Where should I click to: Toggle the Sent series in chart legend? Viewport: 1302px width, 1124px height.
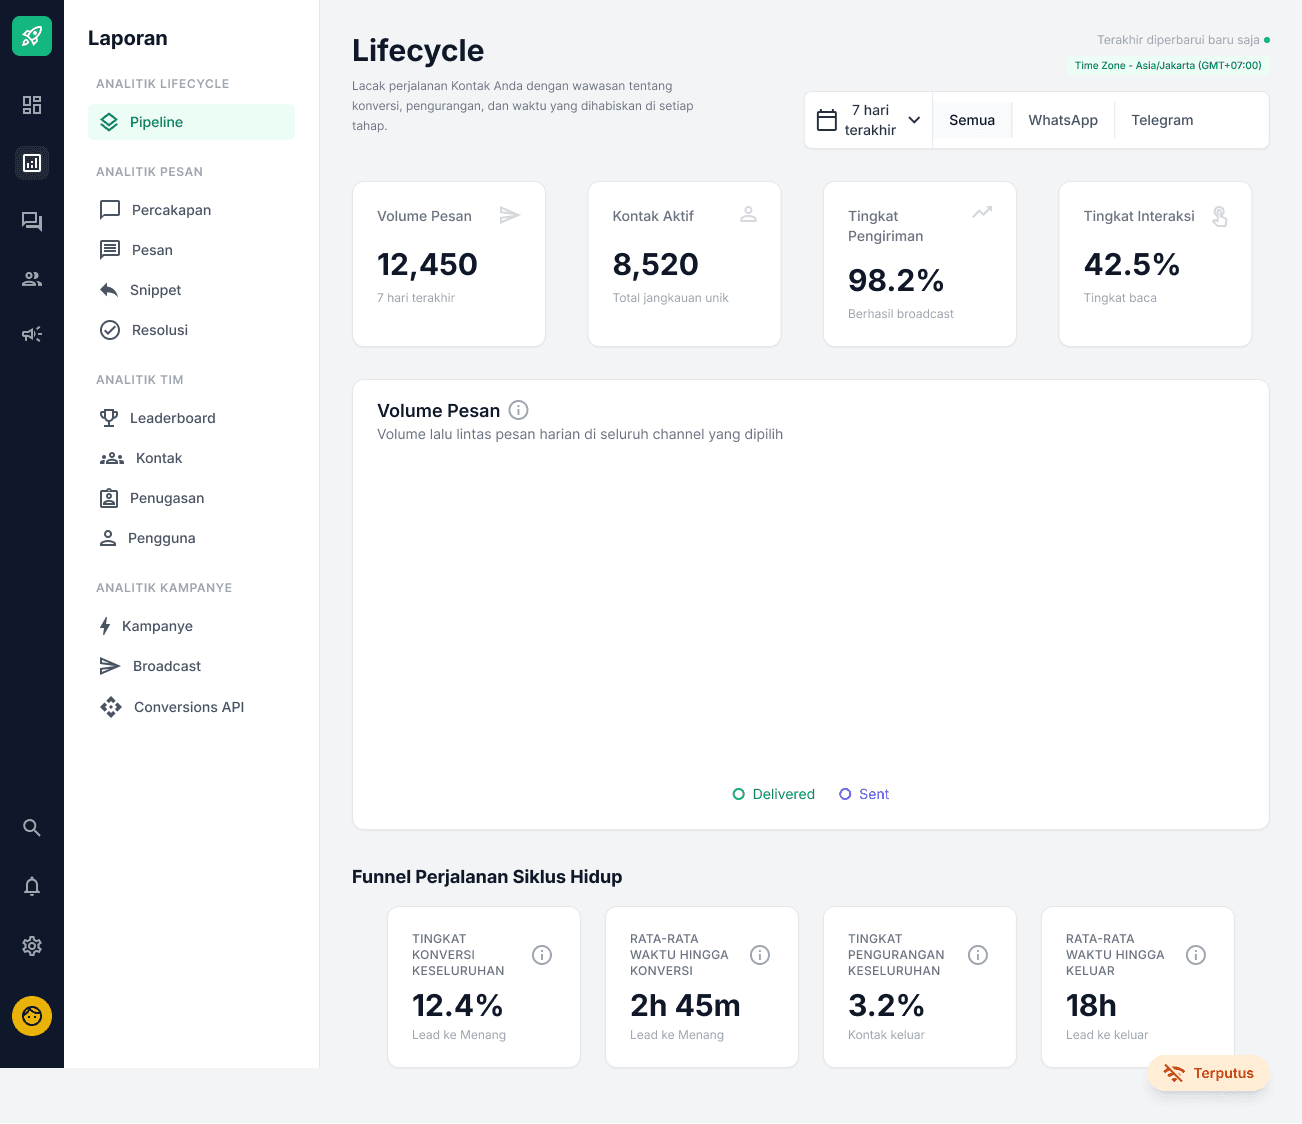[864, 794]
